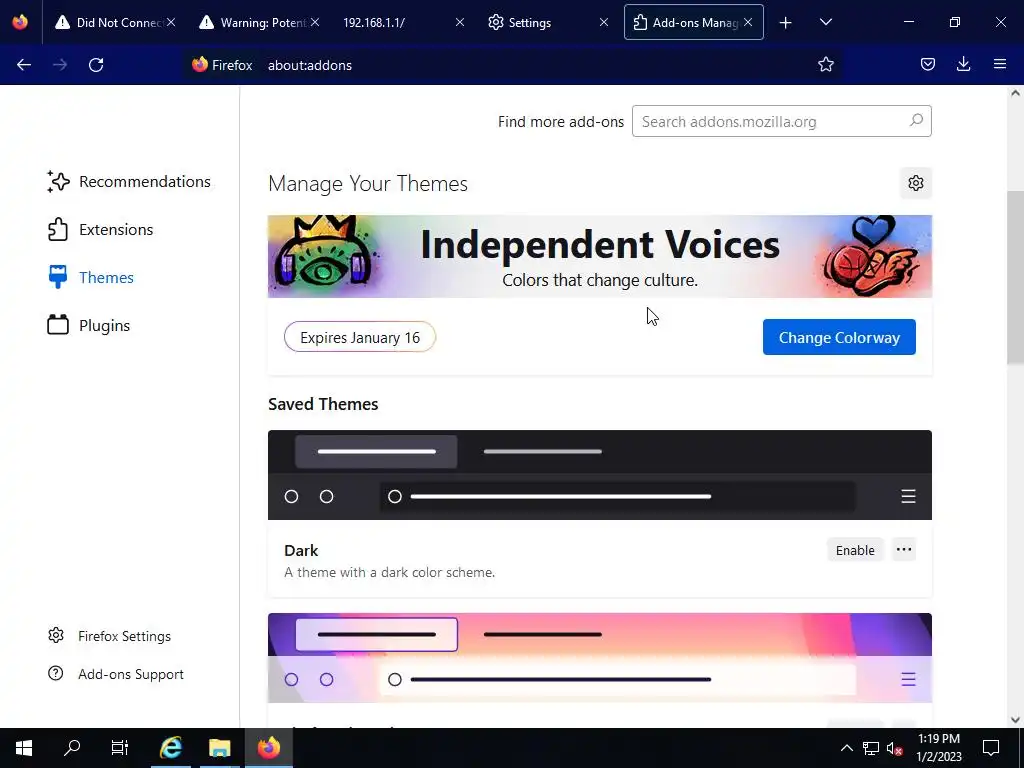Click the search magnifier in the add-ons field
This screenshot has height=768, width=1024.
pyautogui.click(x=916, y=120)
